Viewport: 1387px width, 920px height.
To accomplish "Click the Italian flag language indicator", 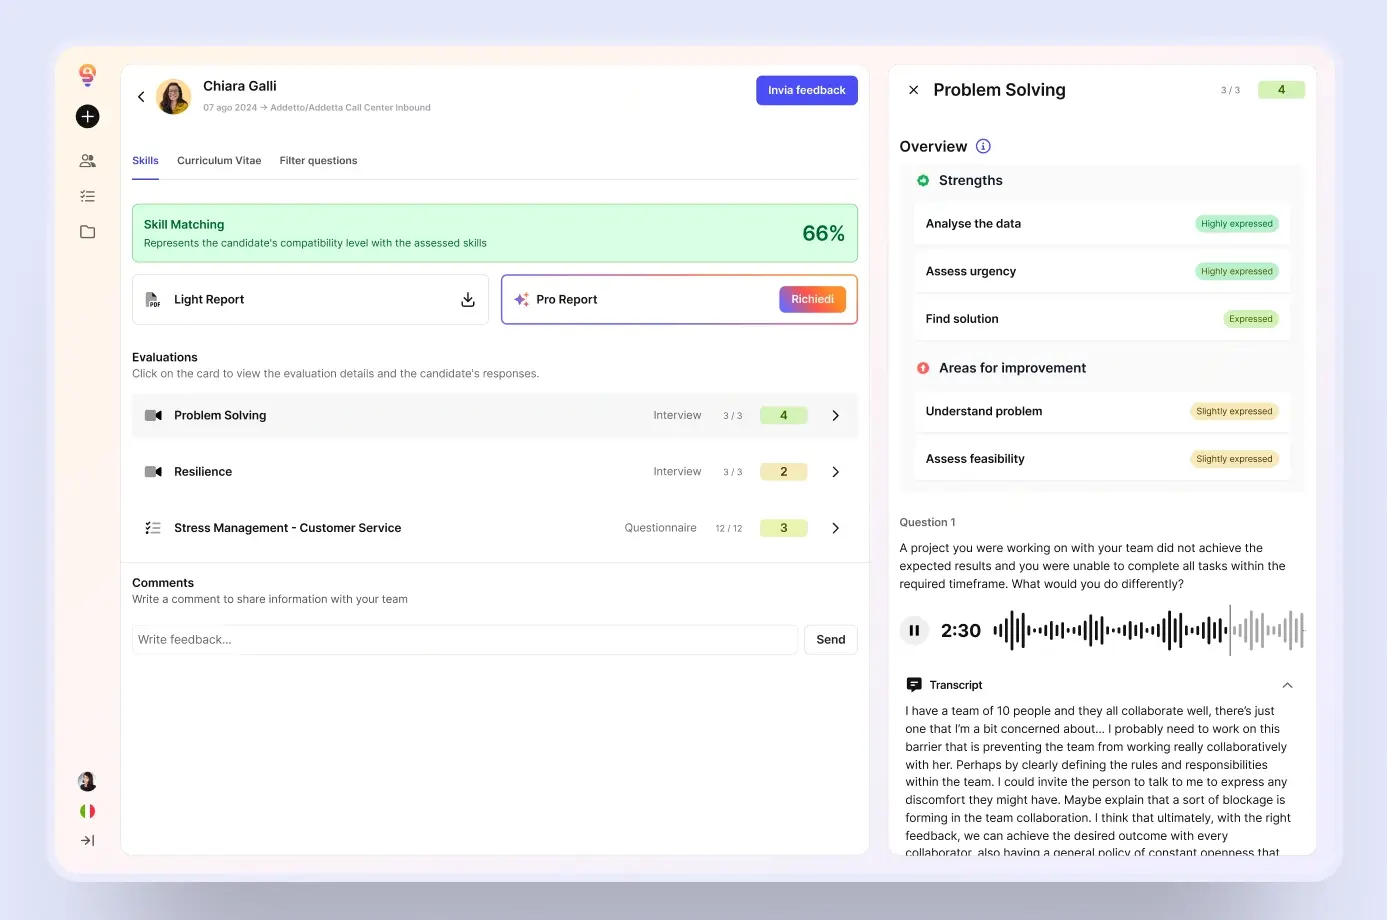I will click(x=87, y=810).
